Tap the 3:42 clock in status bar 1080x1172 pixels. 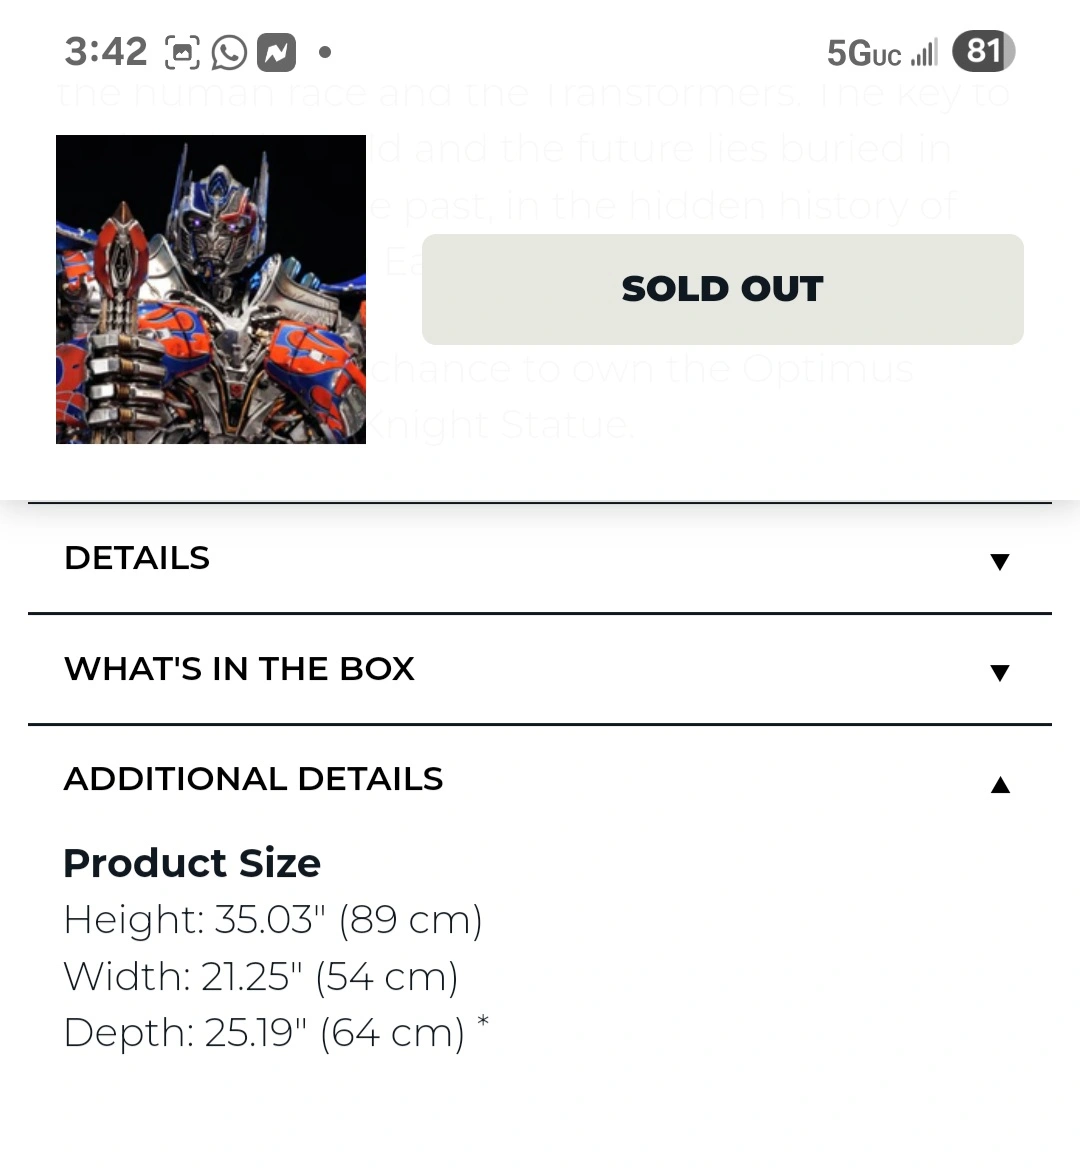(x=105, y=52)
